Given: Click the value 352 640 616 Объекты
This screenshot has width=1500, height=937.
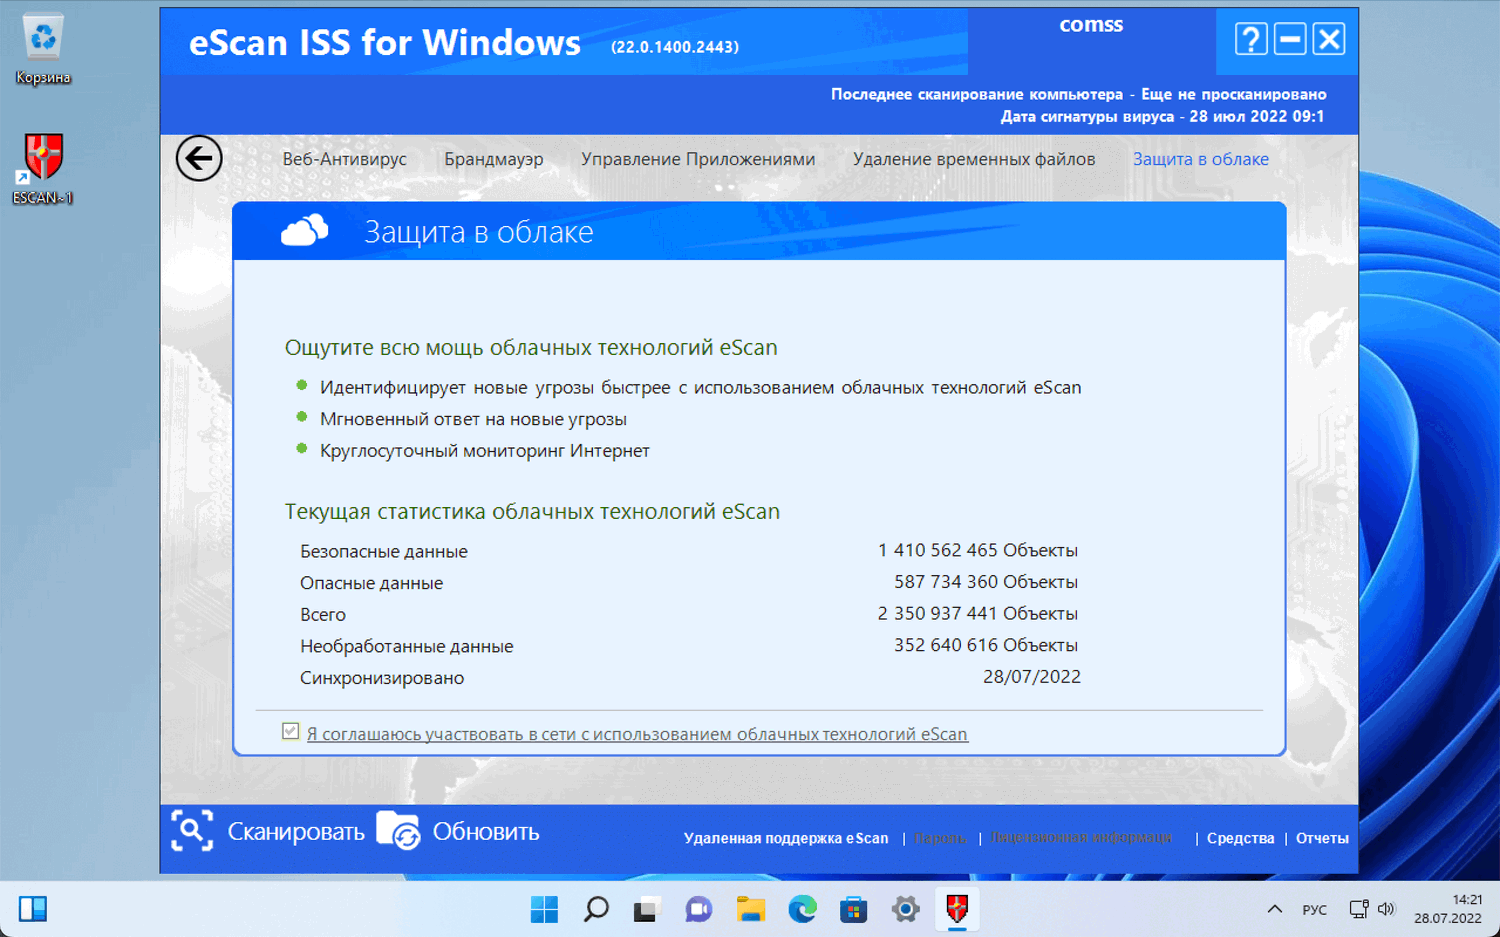Looking at the screenshot, I should coord(986,645).
